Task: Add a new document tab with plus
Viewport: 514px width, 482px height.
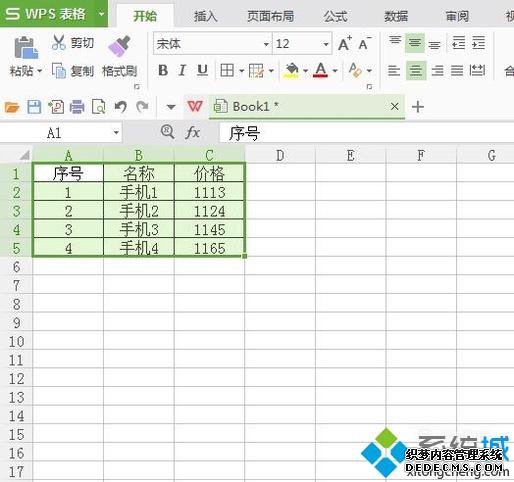Action: (418, 107)
